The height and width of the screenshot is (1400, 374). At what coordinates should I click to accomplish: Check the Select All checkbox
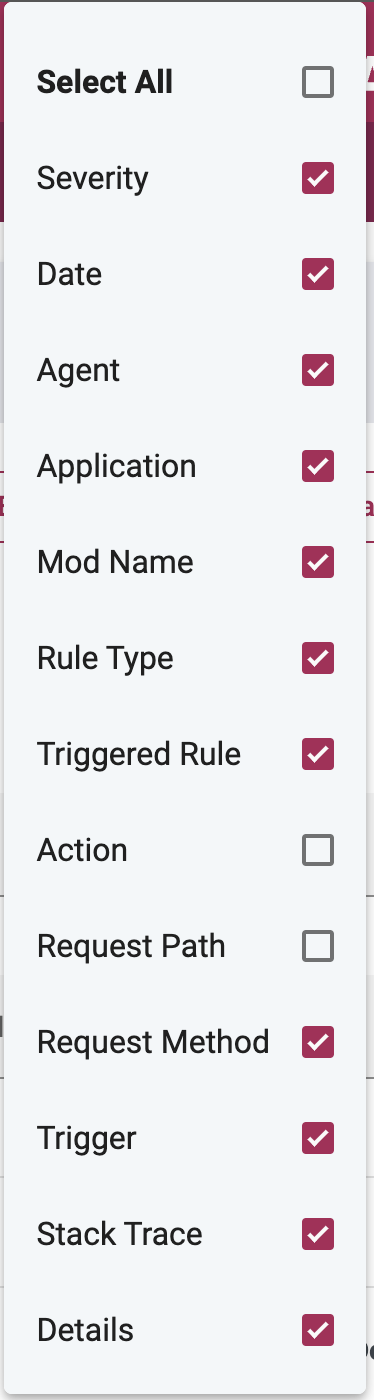click(x=318, y=83)
